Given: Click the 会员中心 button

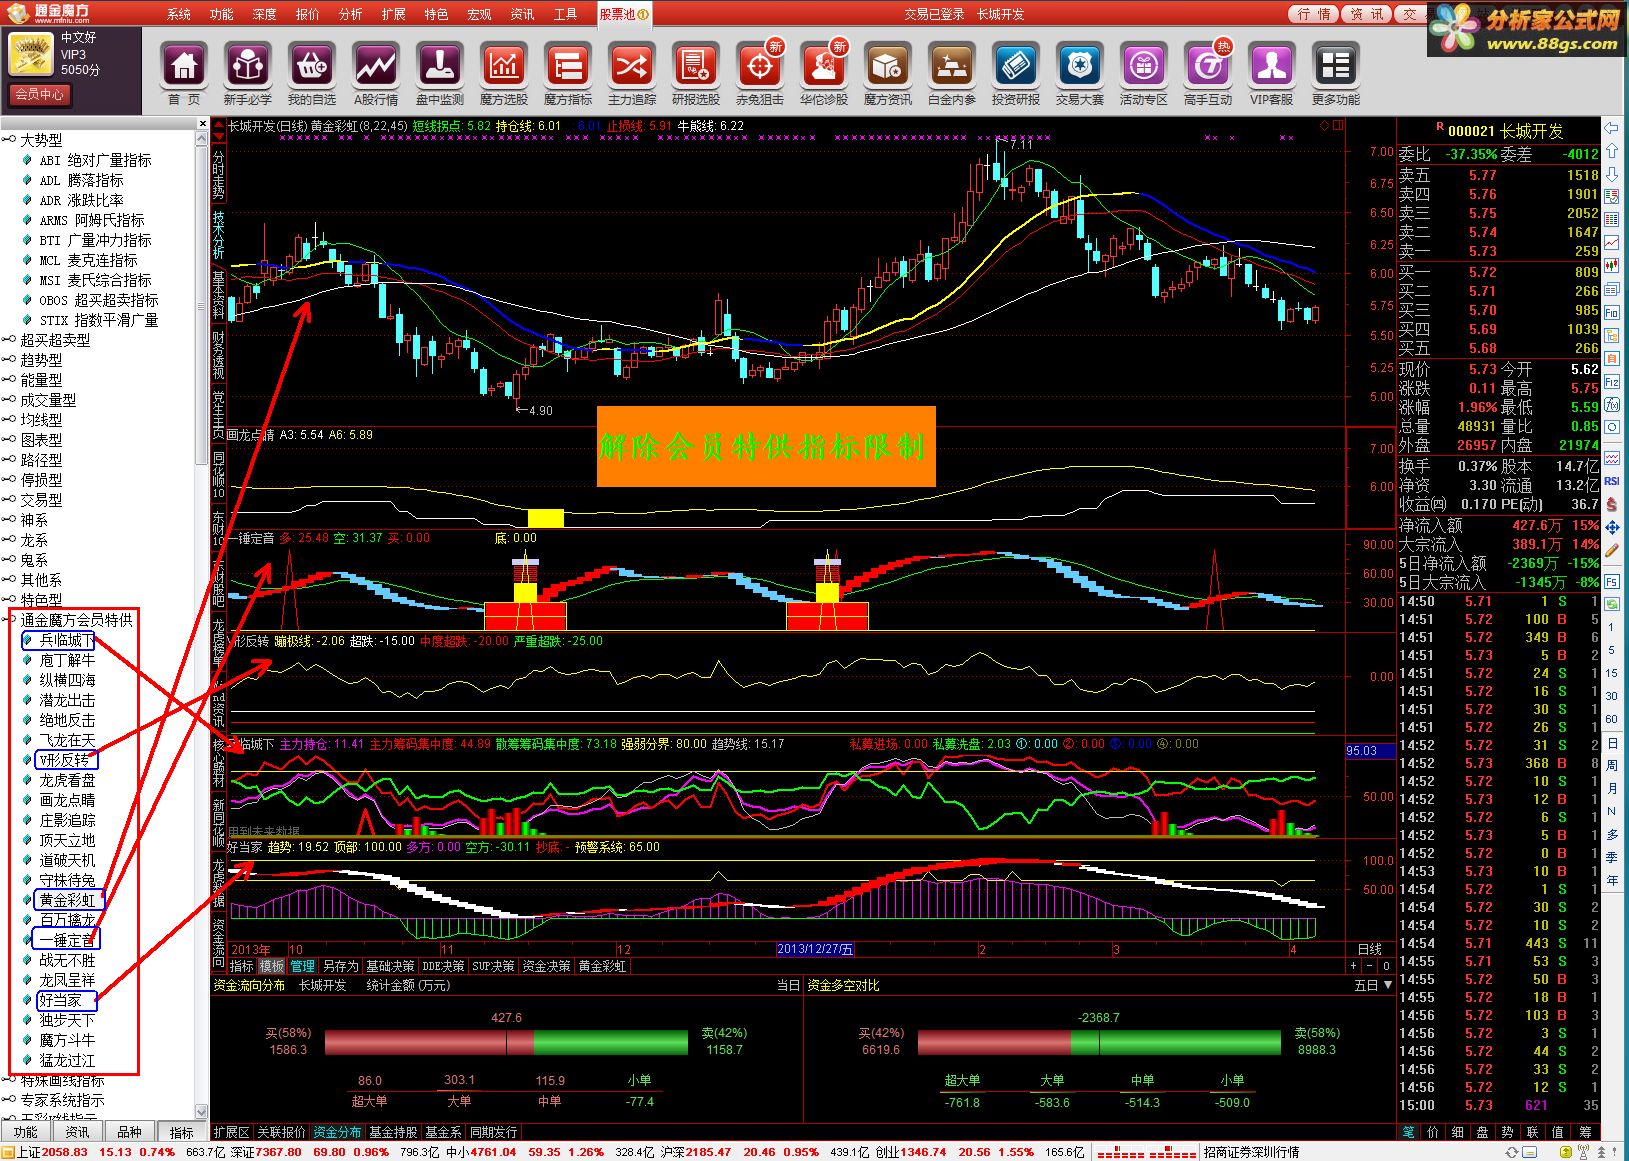Looking at the screenshot, I should coord(40,95).
